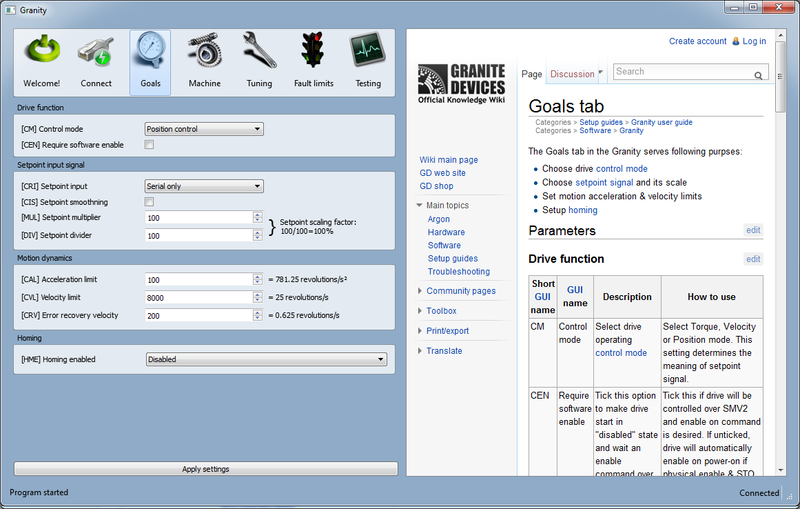The image size is (800, 509).
Task: Open the Tuning wrench icon
Action: (x=259, y=52)
